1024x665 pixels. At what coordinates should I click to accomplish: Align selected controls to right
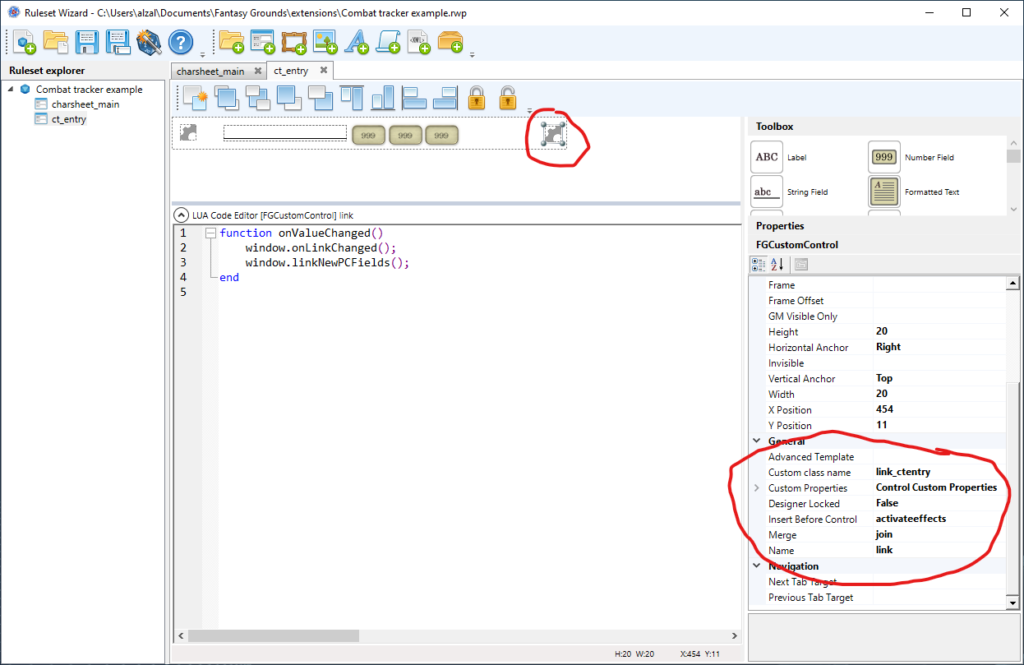445,98
